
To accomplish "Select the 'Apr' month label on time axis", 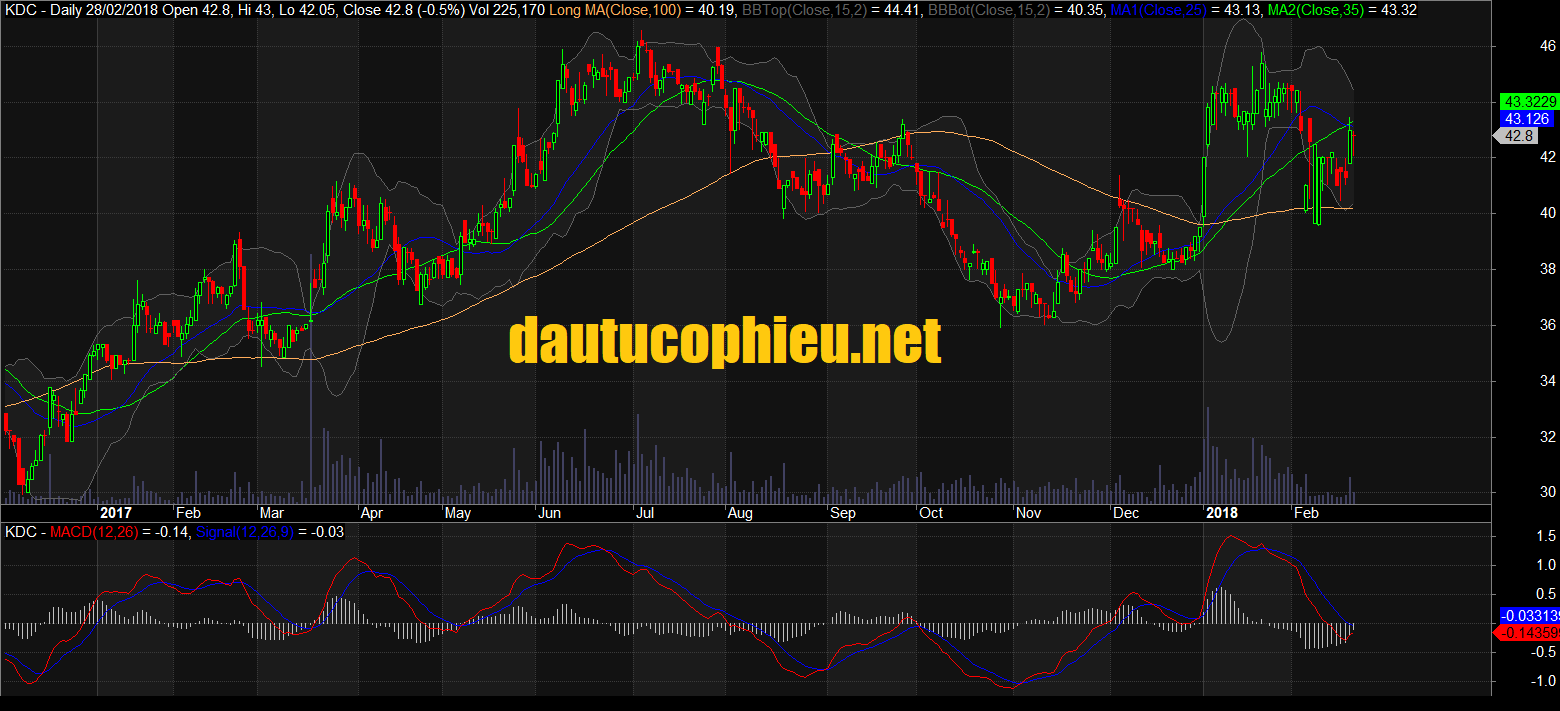I will [372, 513].
